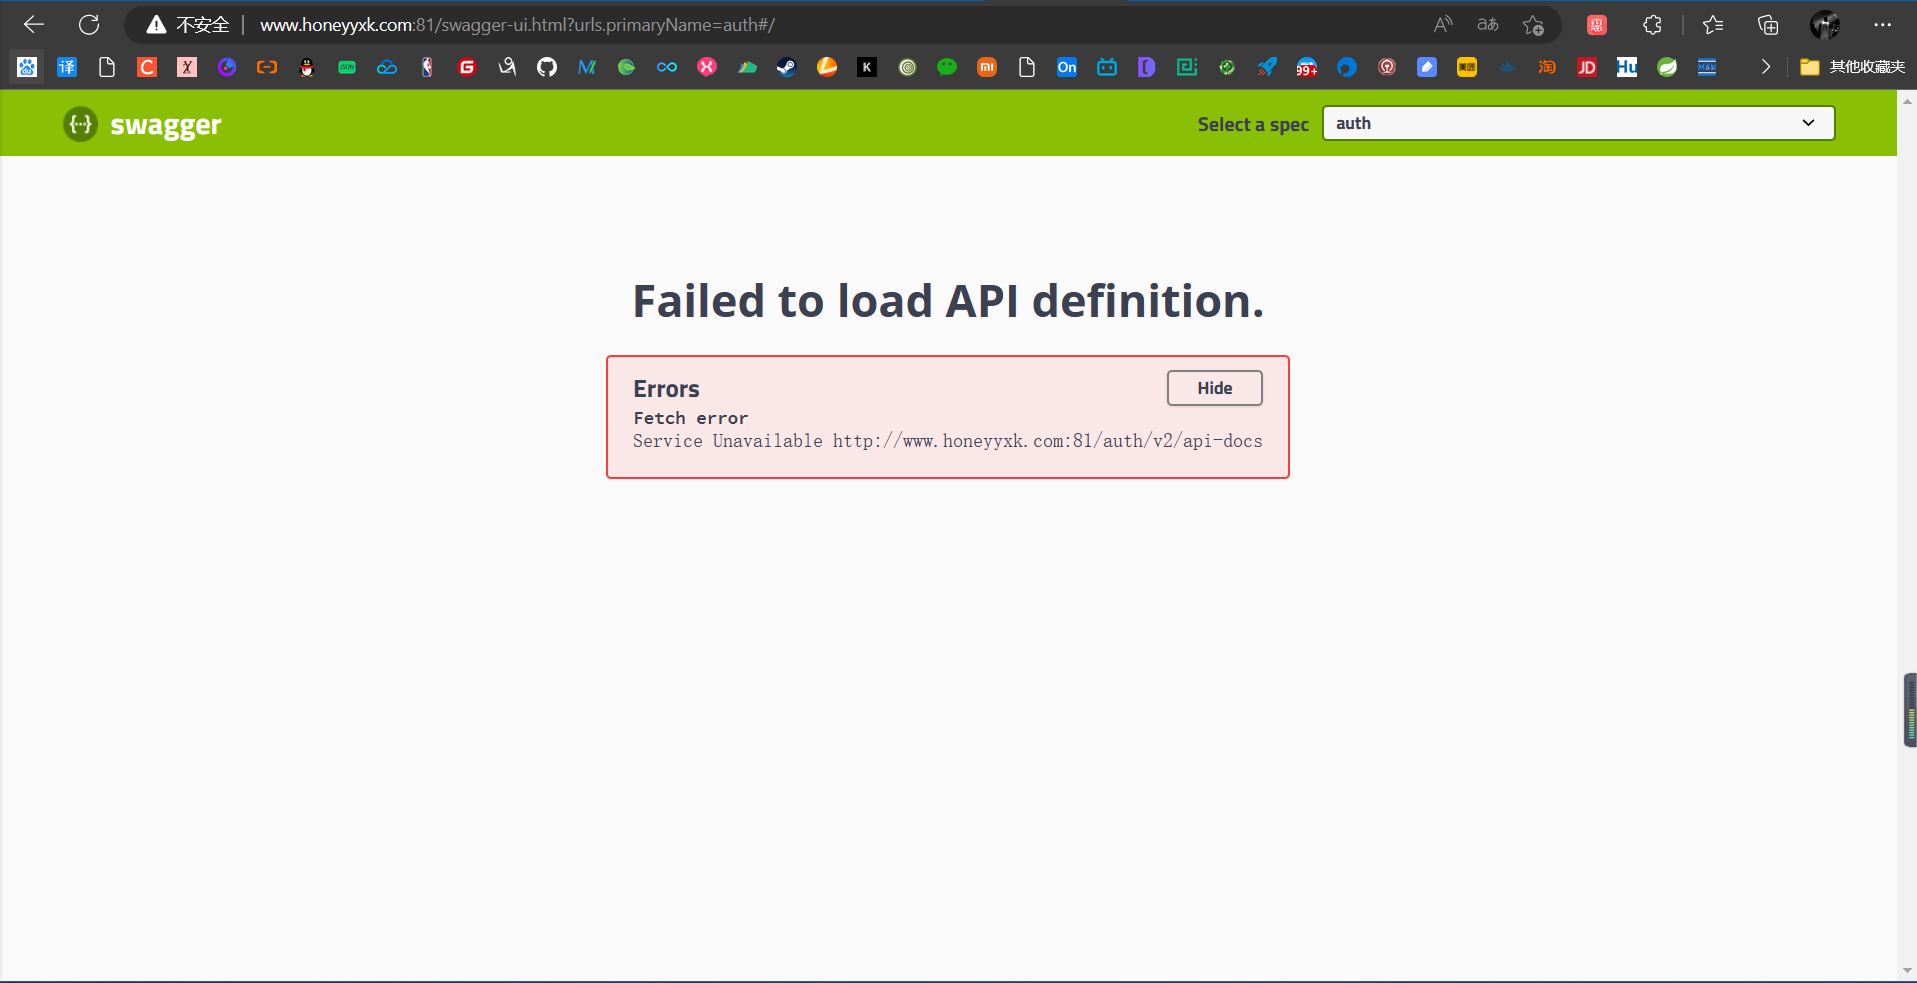Open the Bilibili TV bookmark
The height and width of the screenshot is (983, 1917).
pos(1107,67)
